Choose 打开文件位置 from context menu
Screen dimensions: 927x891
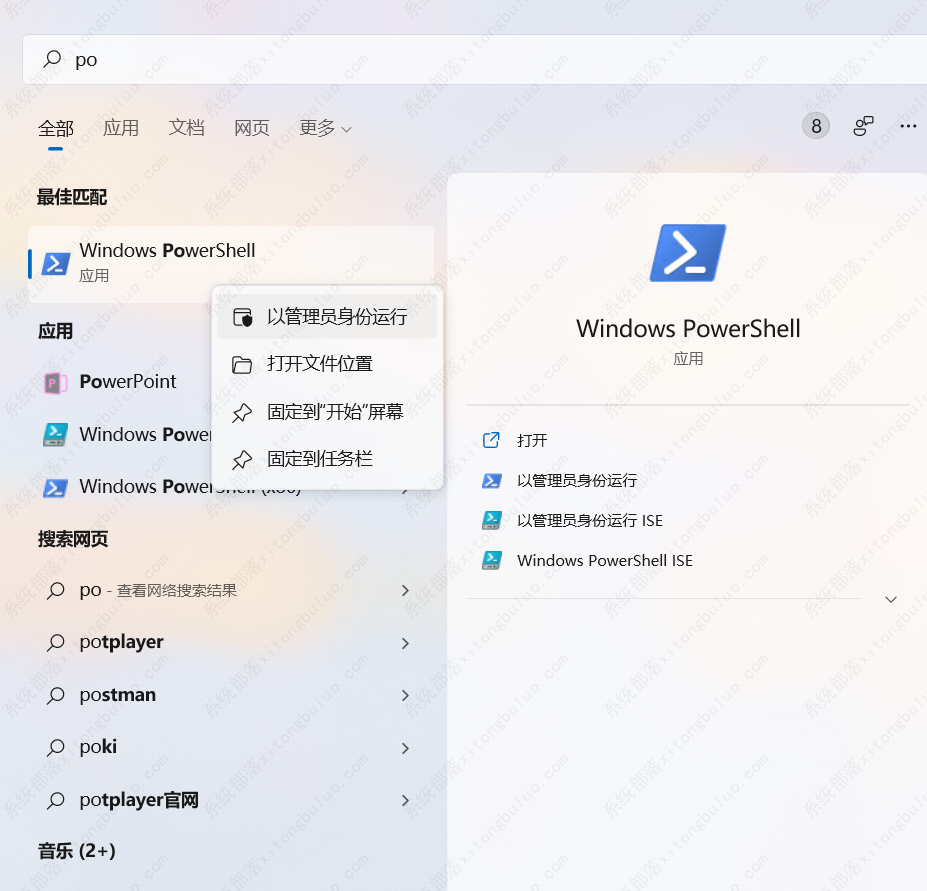pyautogui.click(x=320, y=364)
